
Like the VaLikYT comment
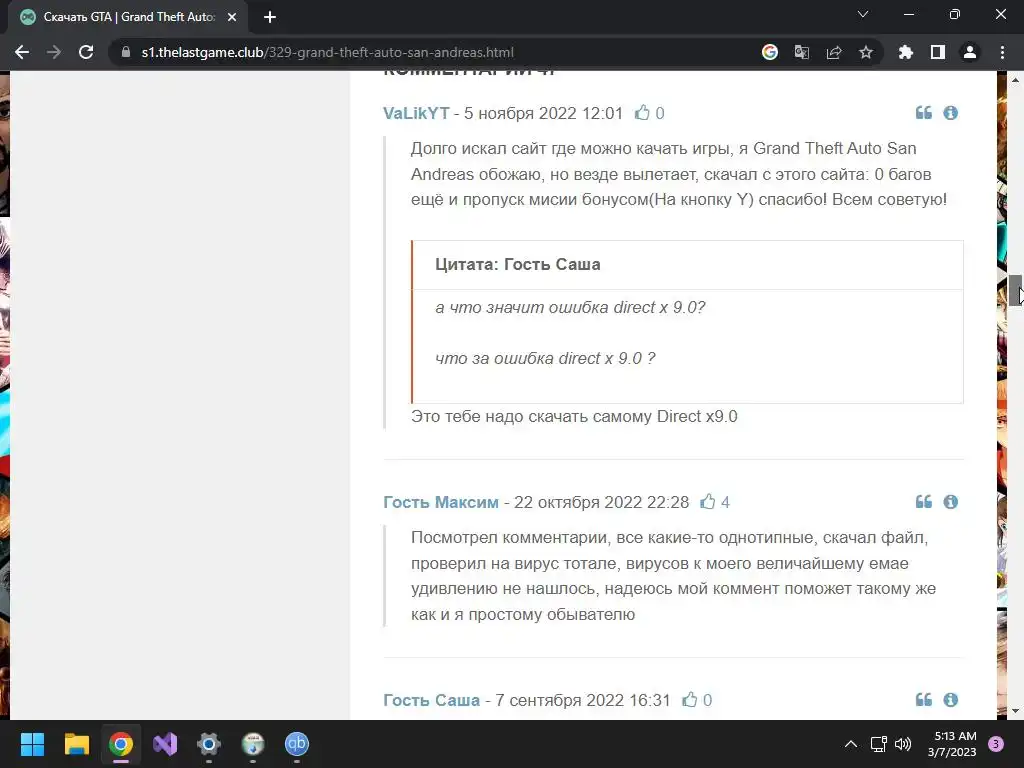point(643,113)
